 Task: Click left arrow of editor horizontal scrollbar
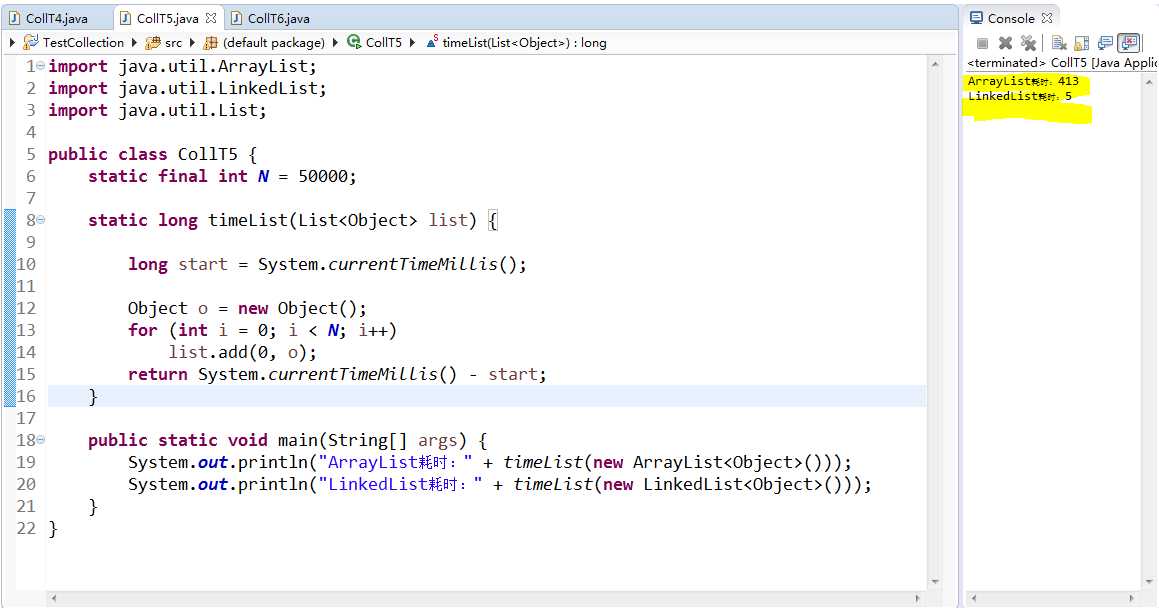[x=54, y=598]
